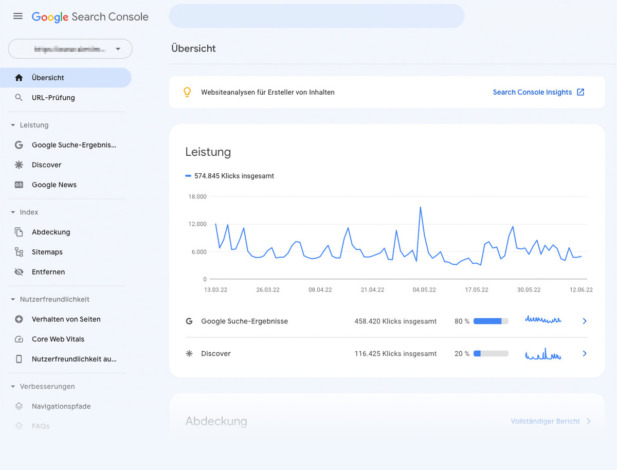Click the external link icon beside Insights

click(580, 92)
